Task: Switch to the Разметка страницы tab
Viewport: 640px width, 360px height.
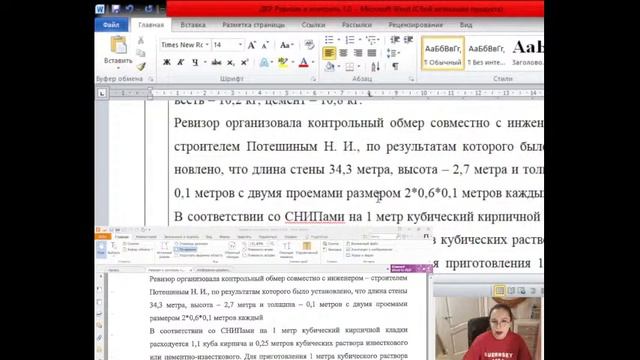Action: click(253, 25)
